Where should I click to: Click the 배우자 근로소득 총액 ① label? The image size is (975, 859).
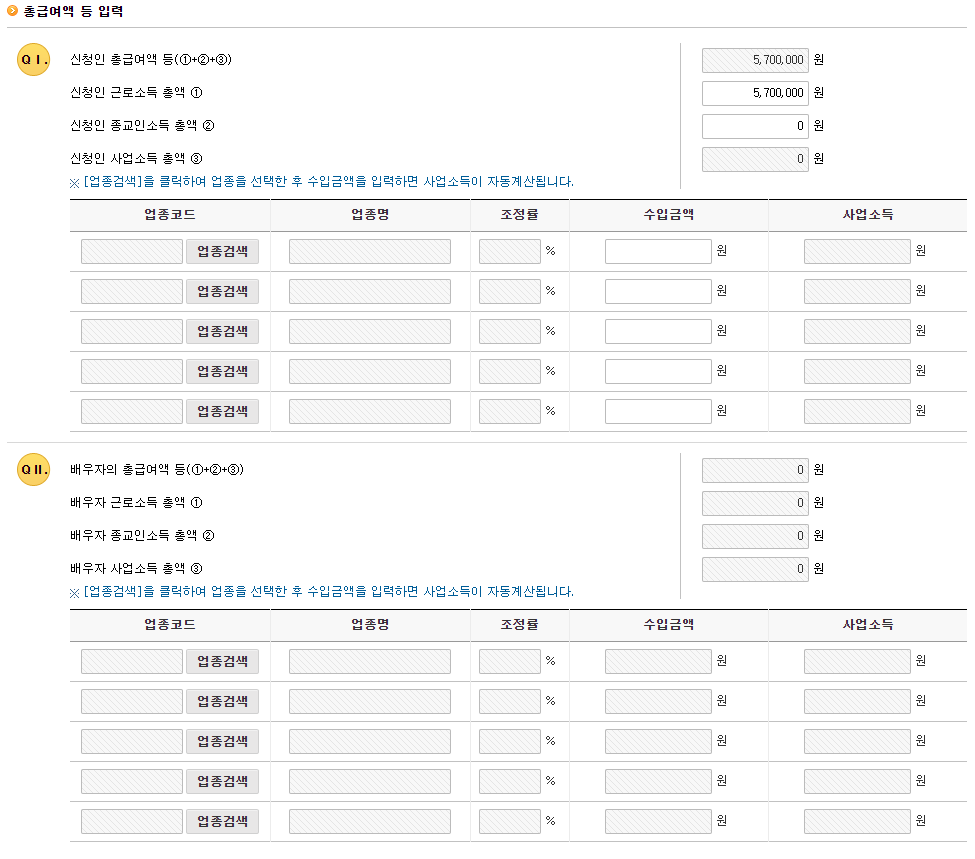coord(136,503)
